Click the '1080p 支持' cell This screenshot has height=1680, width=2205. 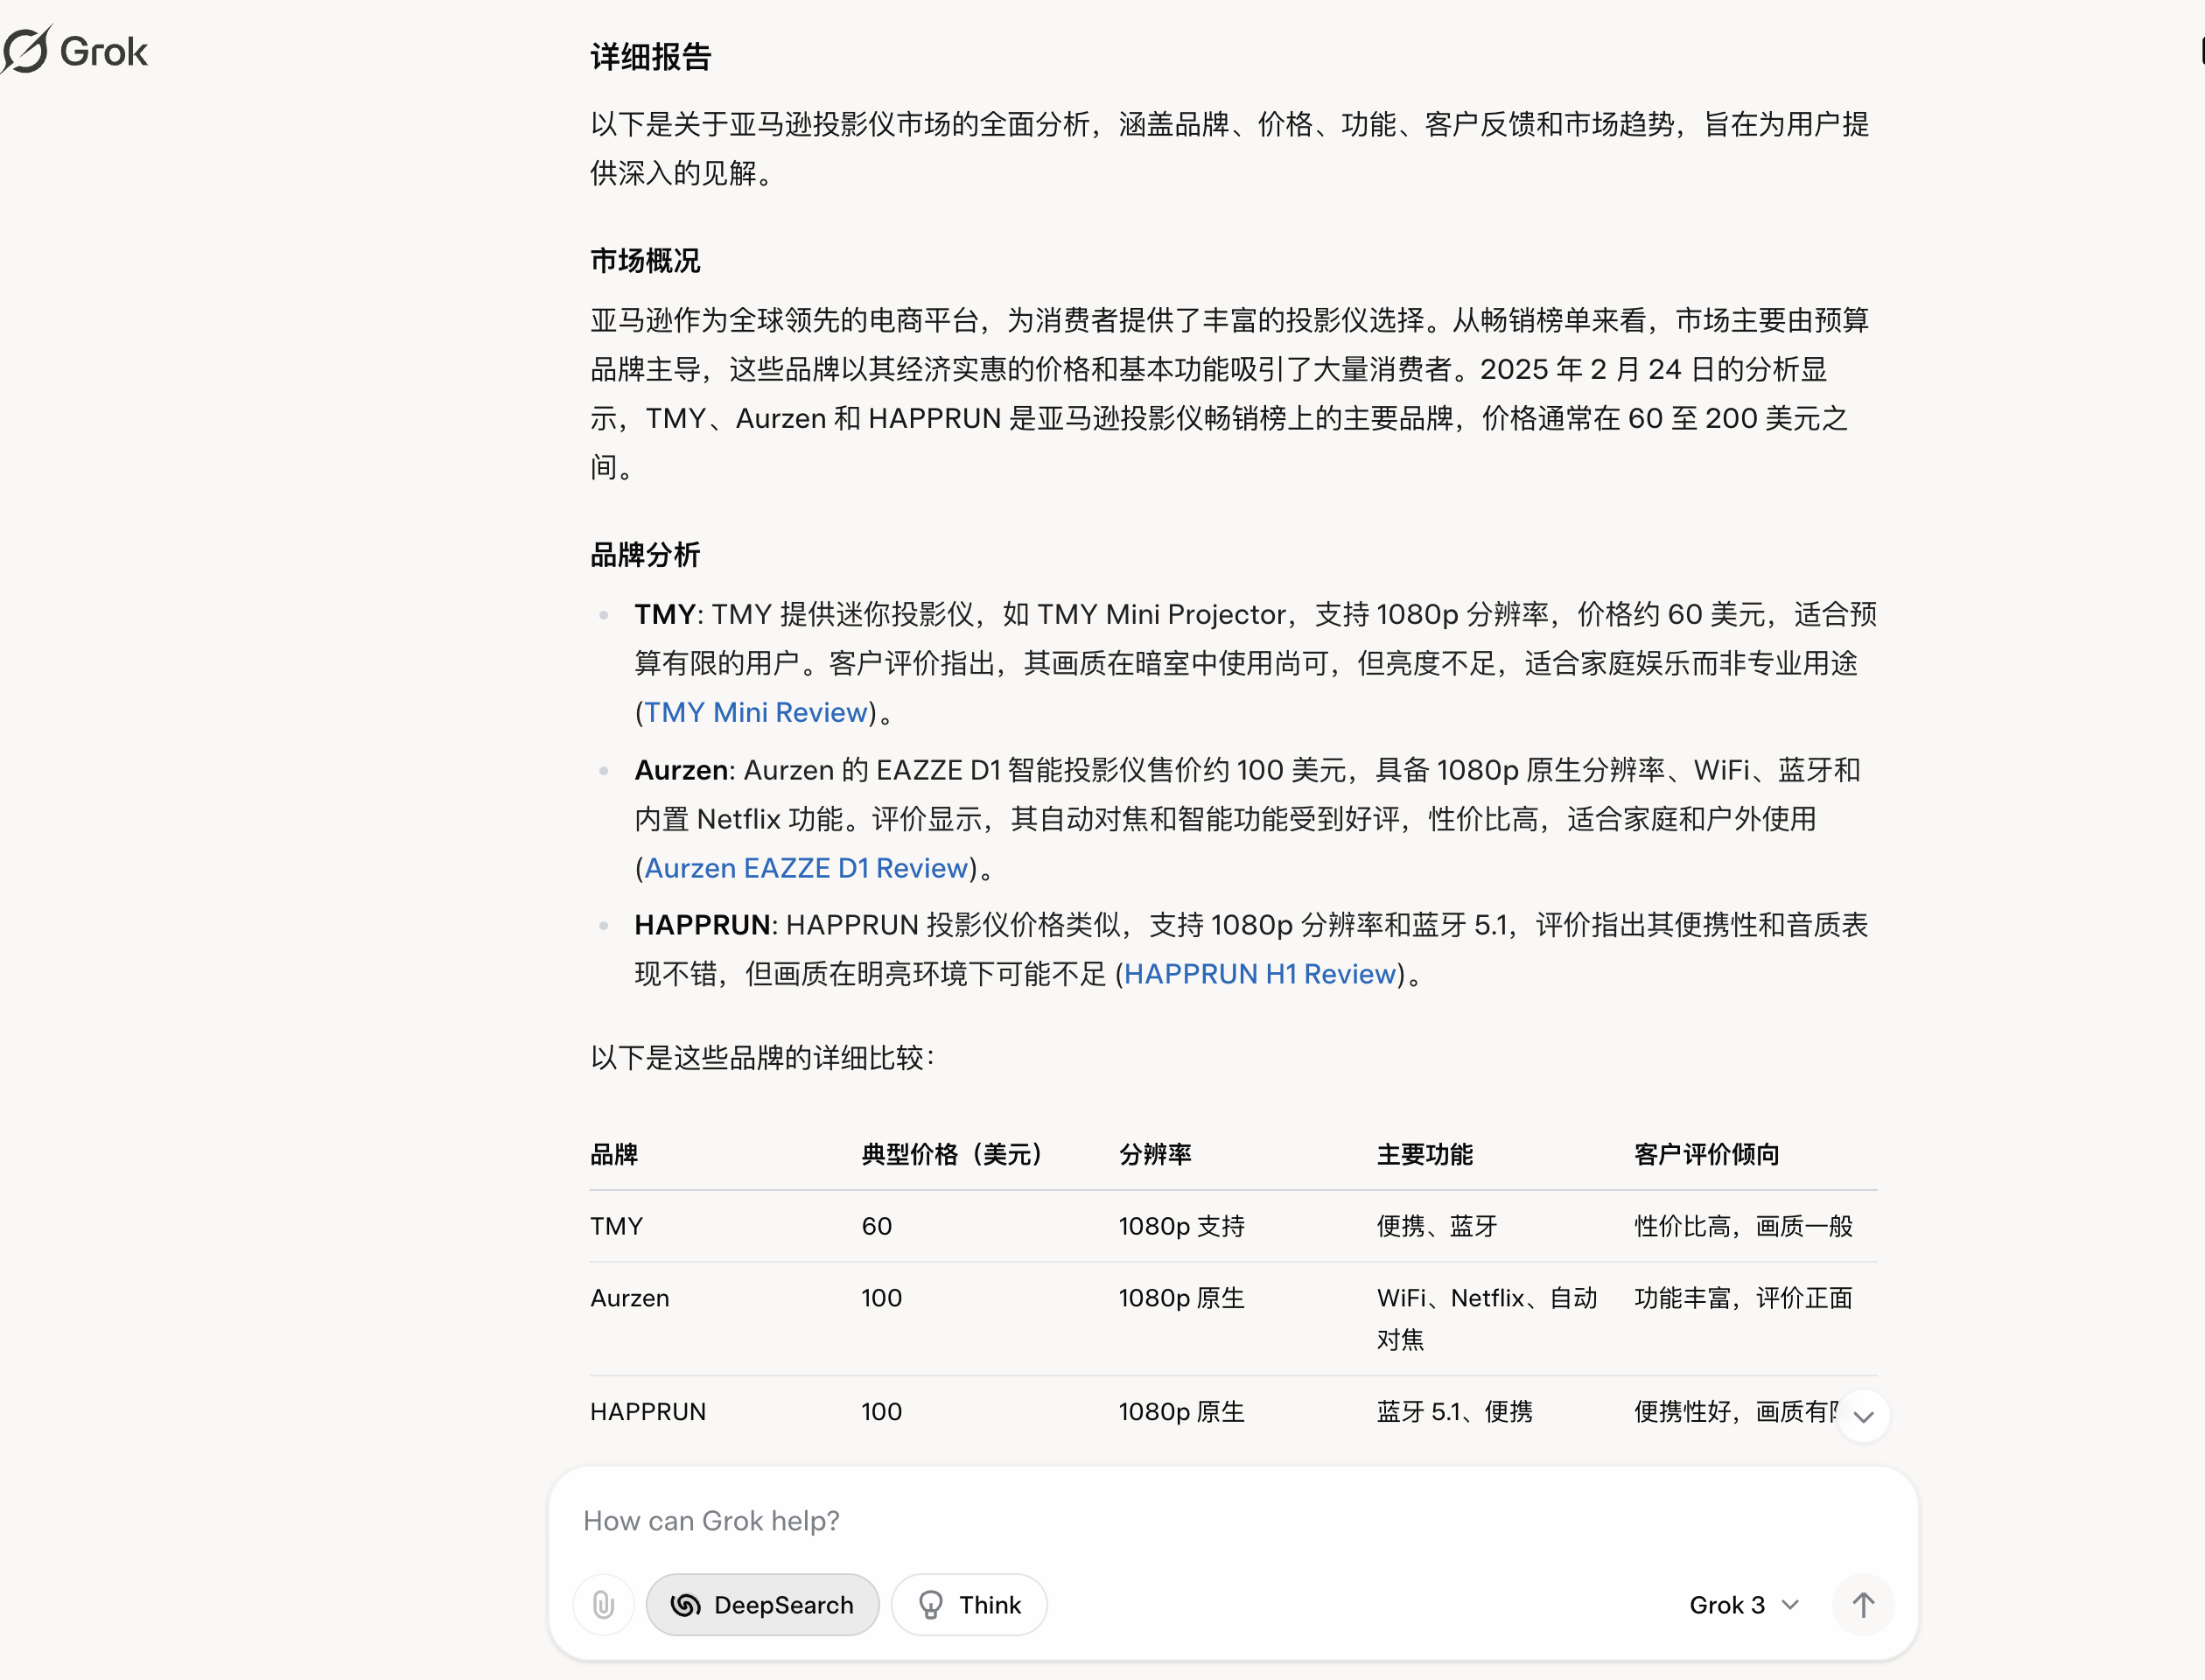click(x=1182, y=1226)
